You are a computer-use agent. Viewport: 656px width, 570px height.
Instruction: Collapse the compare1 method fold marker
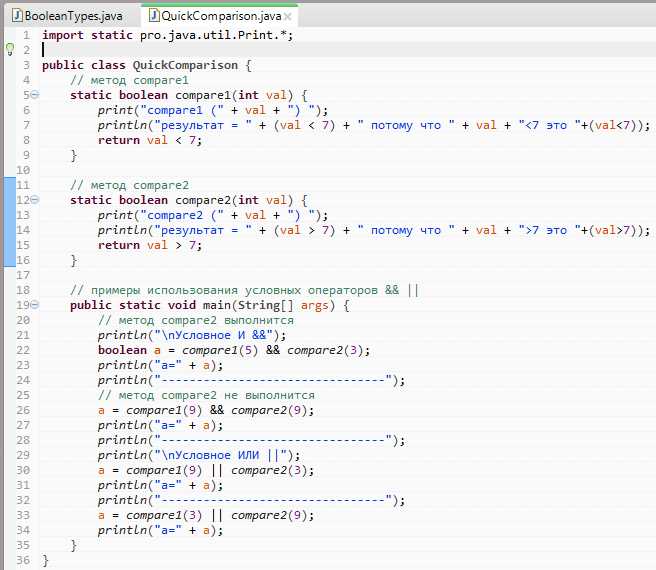[35, 95]
